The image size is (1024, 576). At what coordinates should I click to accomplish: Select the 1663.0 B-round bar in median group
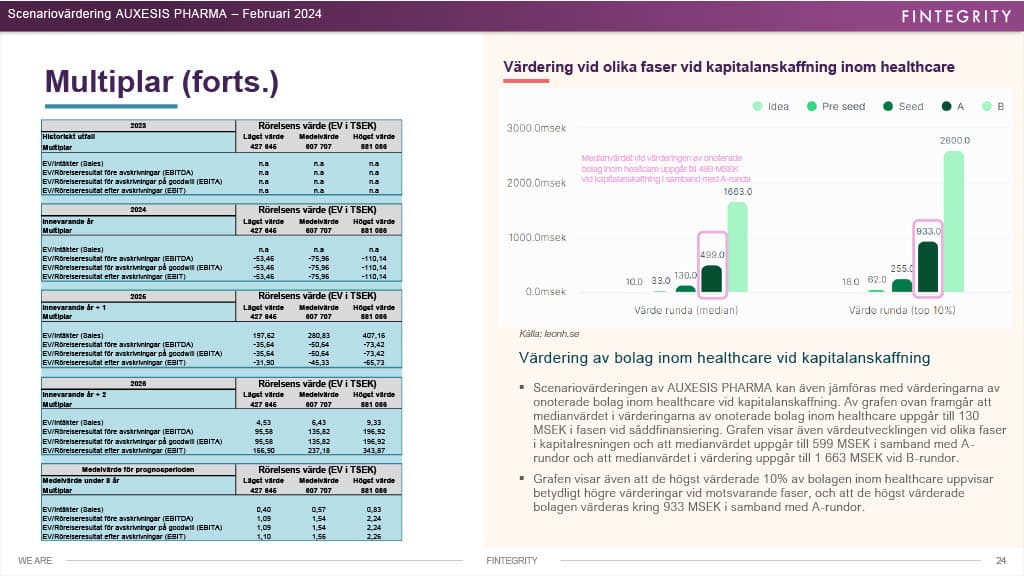tap(737, 247)
